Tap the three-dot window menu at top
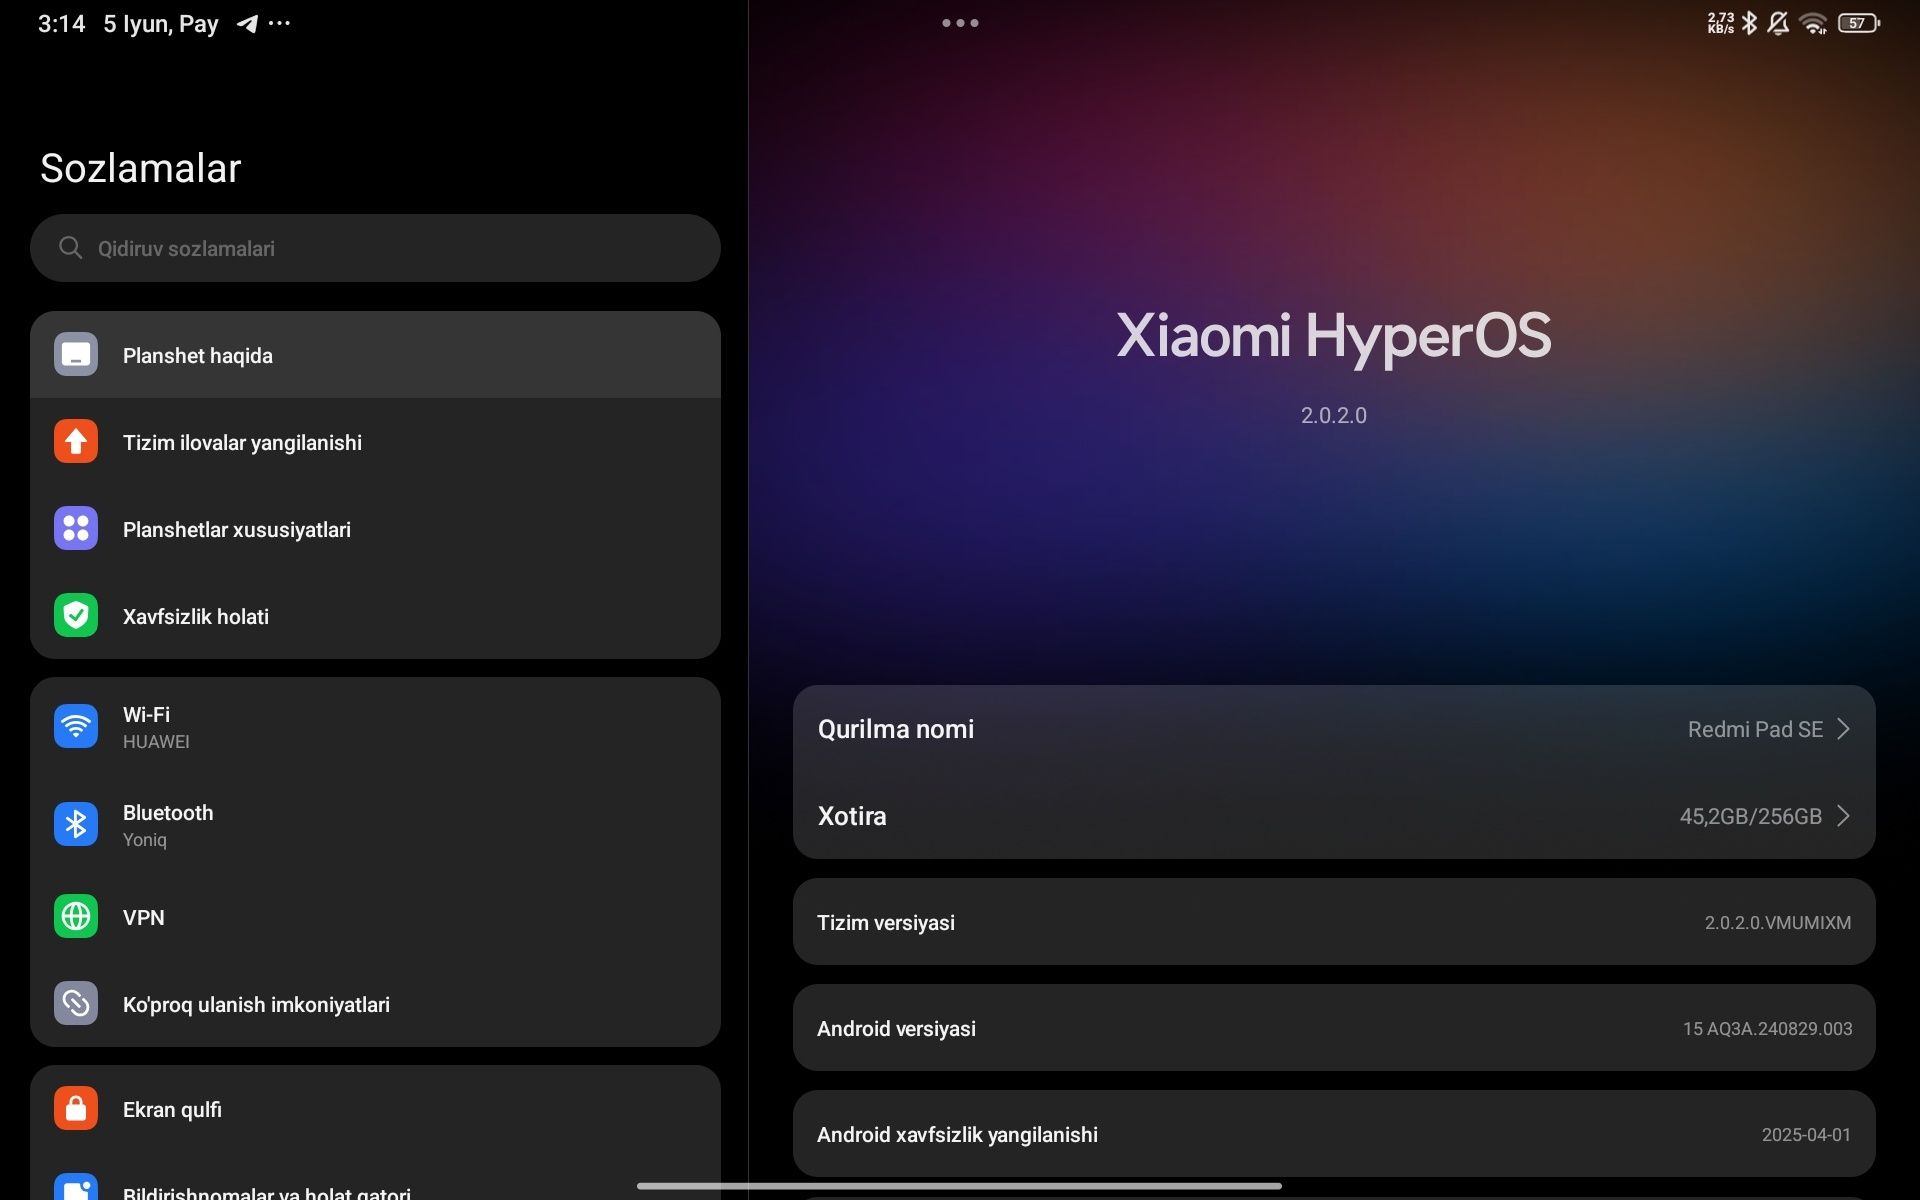Image resolution: width=1920 pixels, height=1200 pixels. pos(960,23)
